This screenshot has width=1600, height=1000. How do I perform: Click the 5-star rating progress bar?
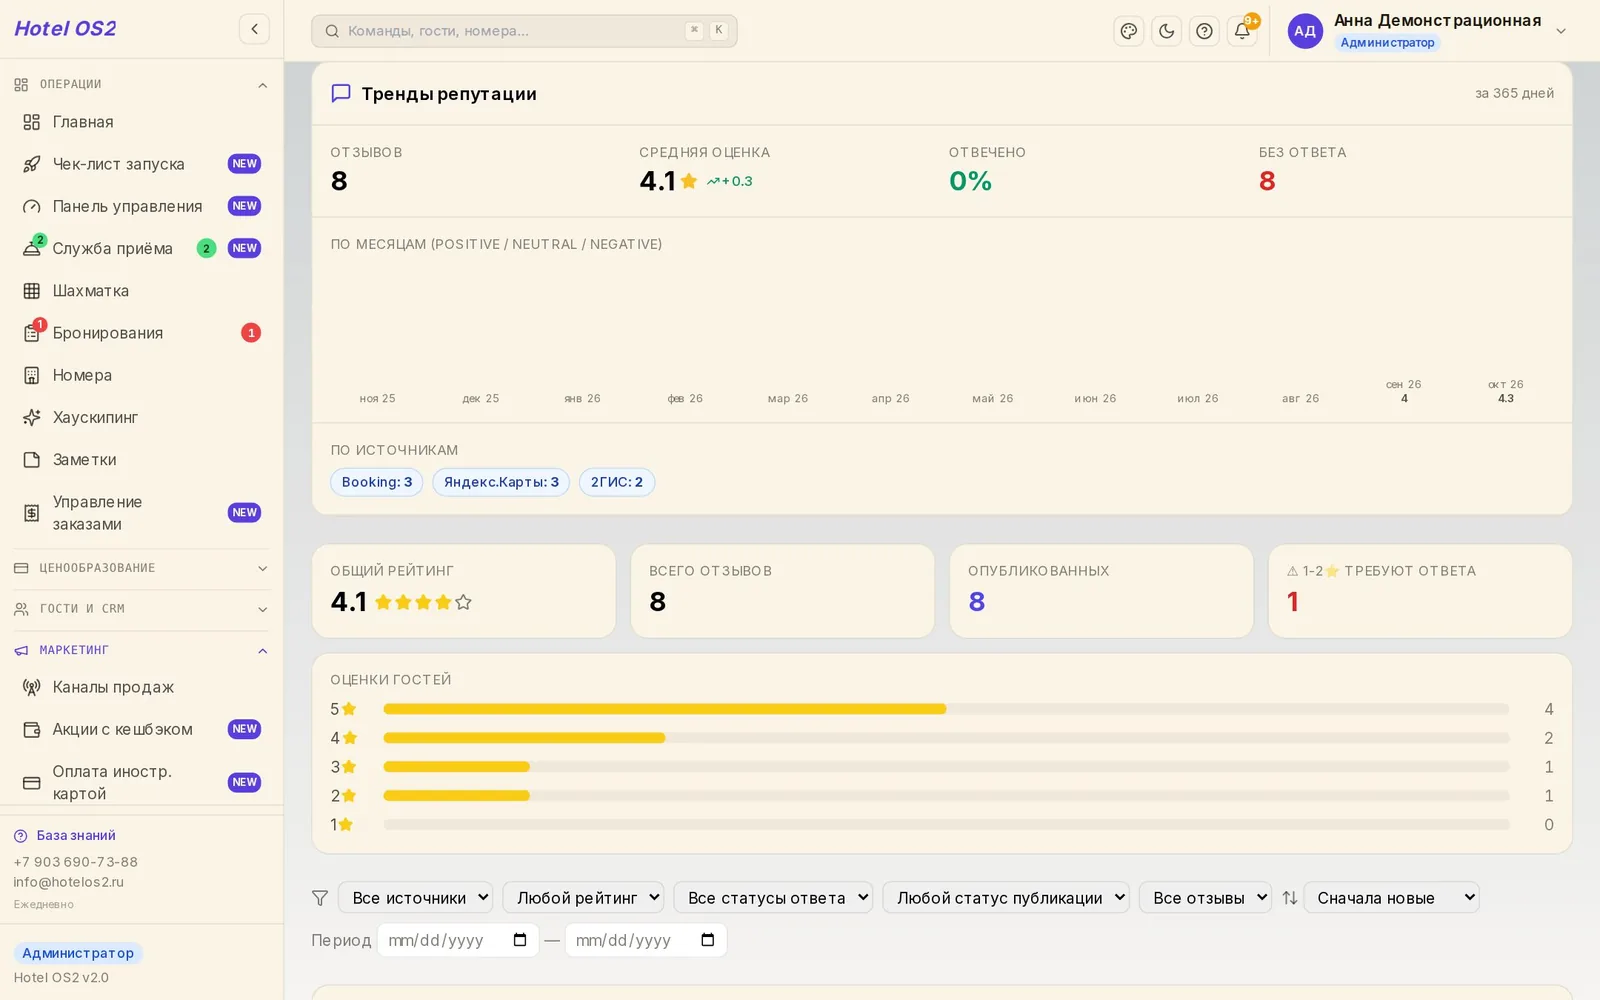point(946,709)
